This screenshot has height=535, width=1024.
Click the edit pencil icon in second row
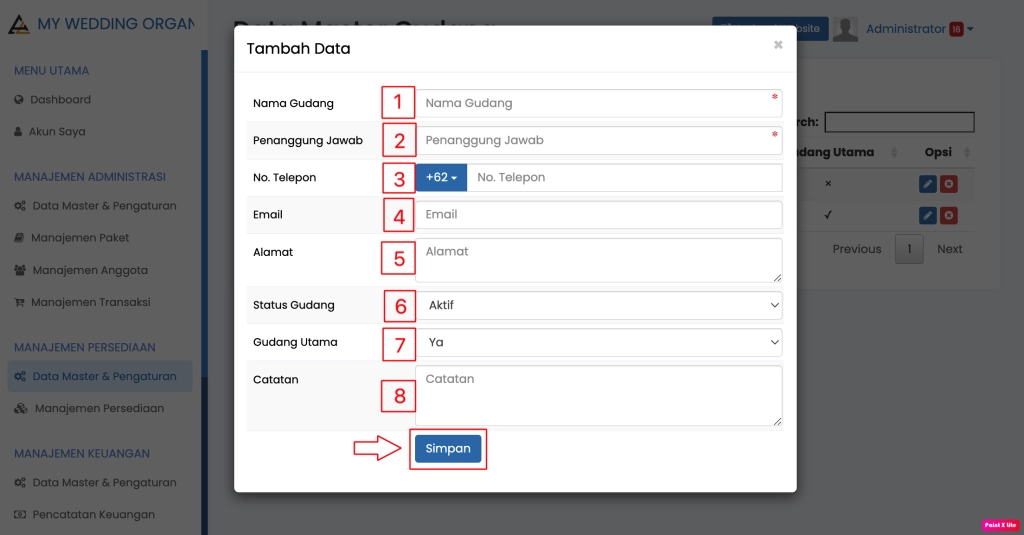[927, 215]
